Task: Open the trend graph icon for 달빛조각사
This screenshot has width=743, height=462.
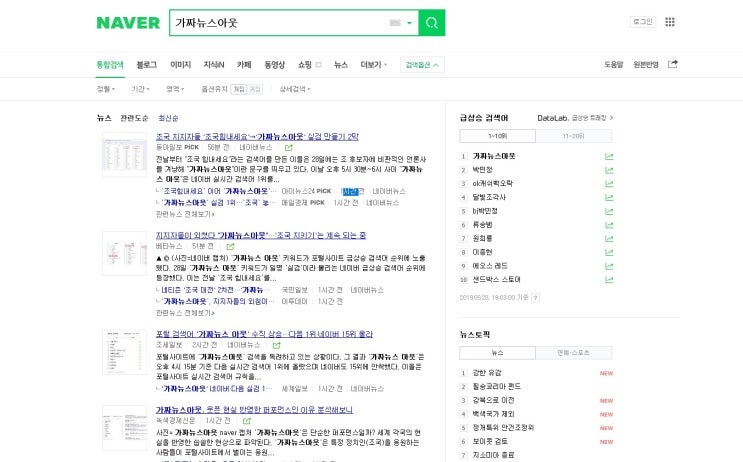Action: [609, 198]
